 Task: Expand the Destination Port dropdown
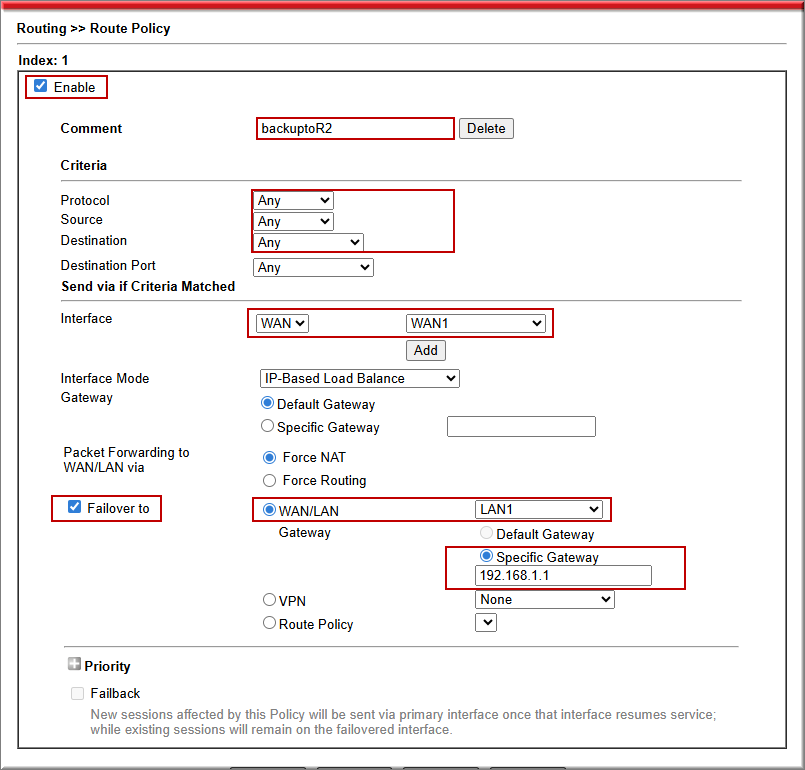pos(313,267)
